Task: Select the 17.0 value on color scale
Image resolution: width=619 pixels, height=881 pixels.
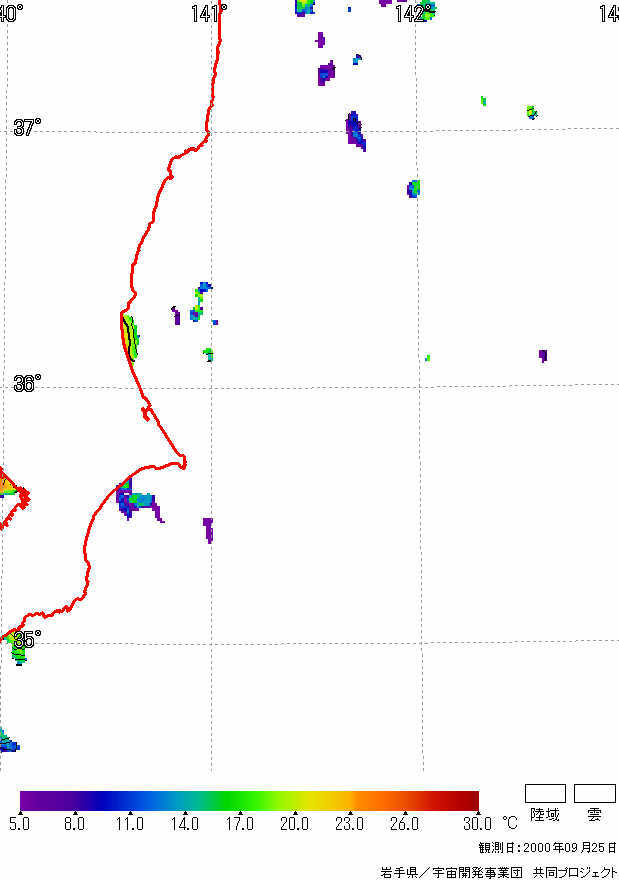Action: [x=240, y=824]
